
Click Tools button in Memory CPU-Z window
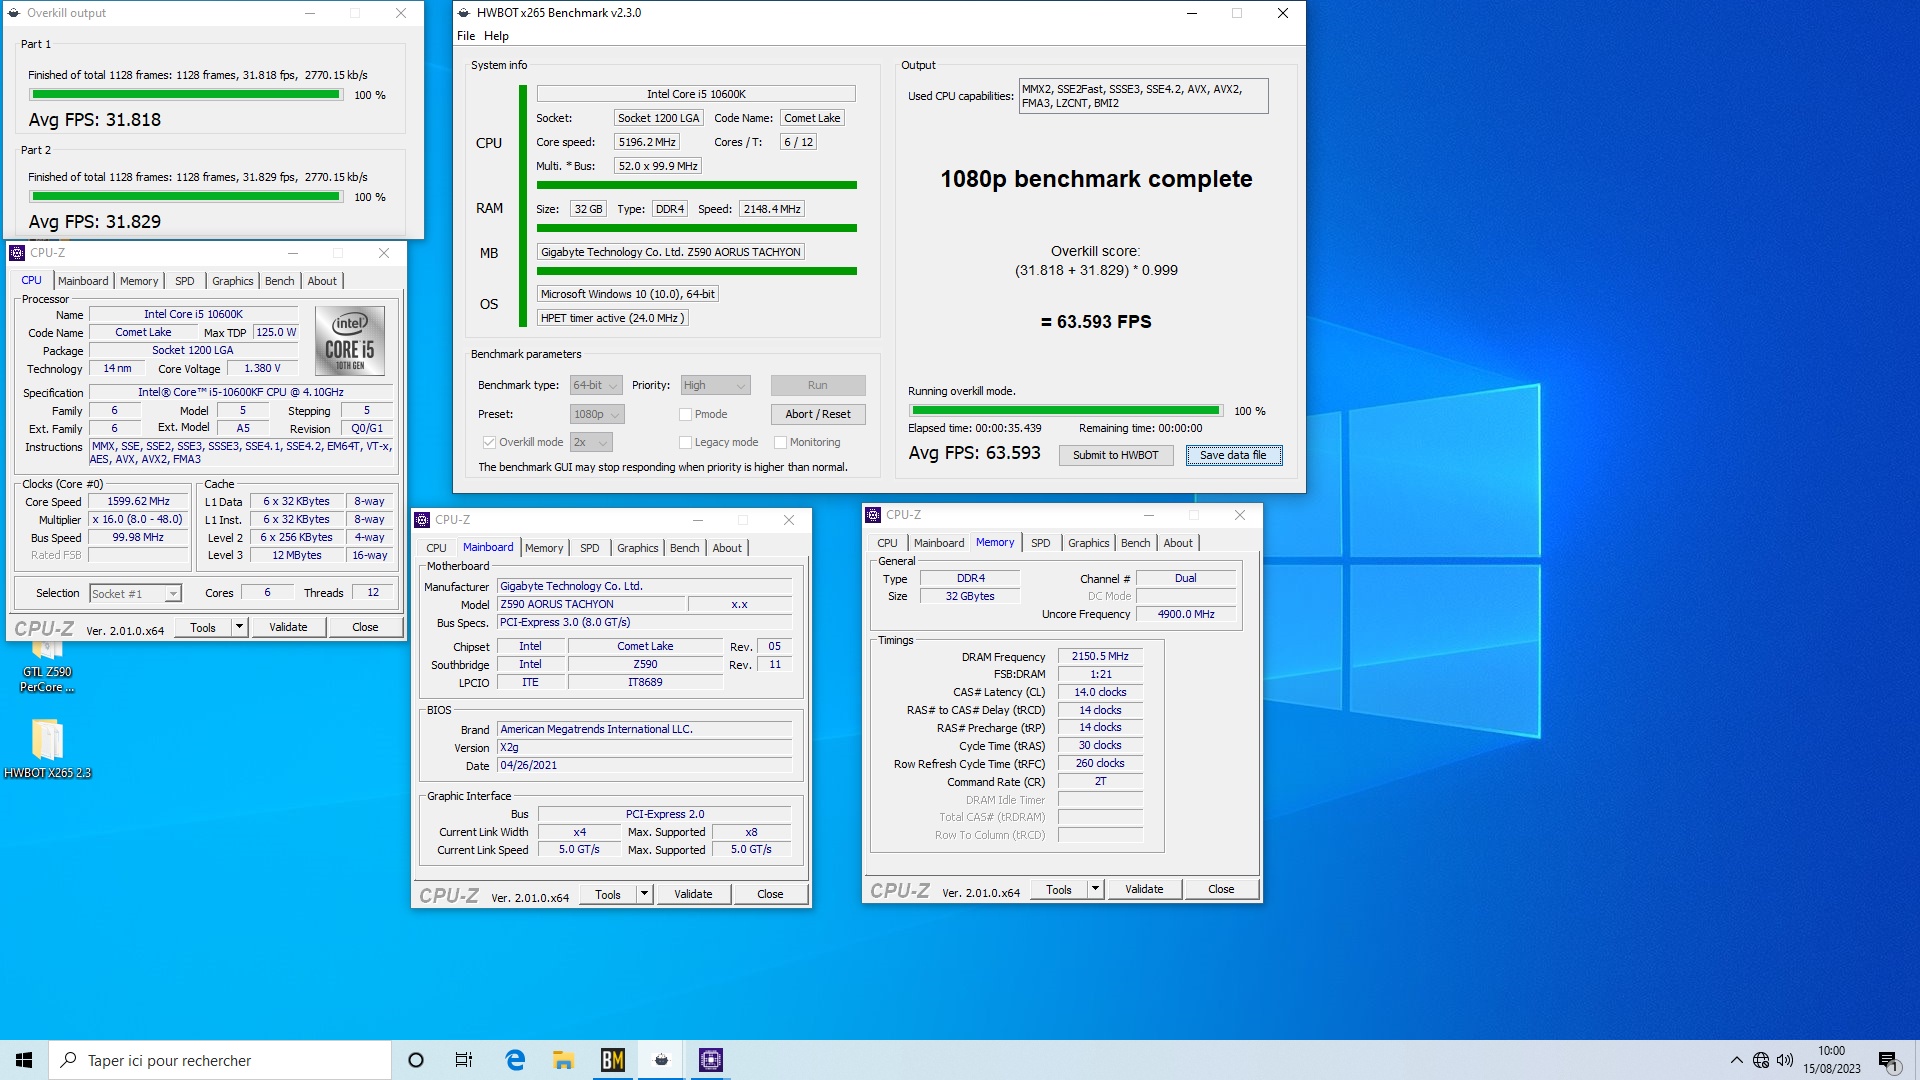pos(1059,890)
